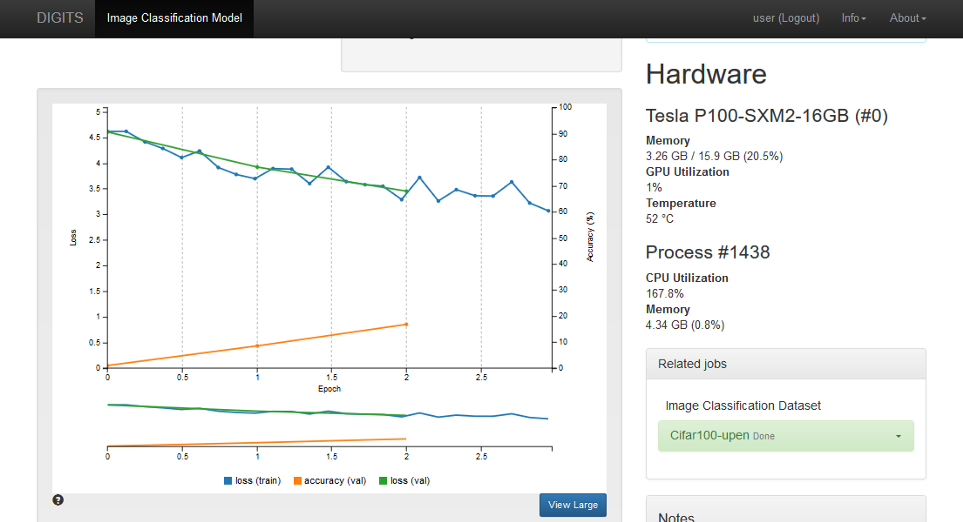Click the green val loss point at epoch 1

(x=257, y=167)
